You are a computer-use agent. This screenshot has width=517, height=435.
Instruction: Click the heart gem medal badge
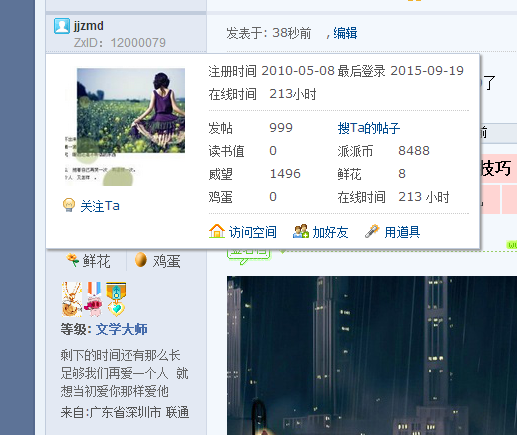(x=116, y=299)
